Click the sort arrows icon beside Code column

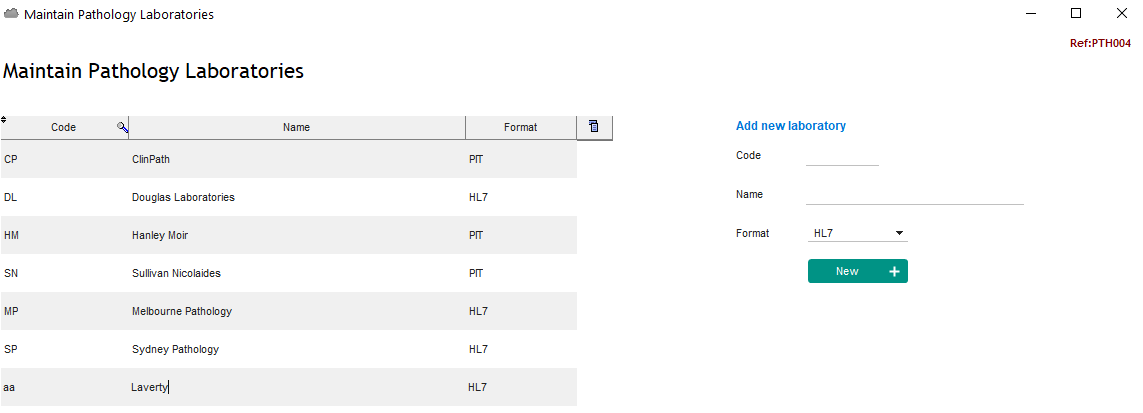pyautogui.click(x=4, y=119)
